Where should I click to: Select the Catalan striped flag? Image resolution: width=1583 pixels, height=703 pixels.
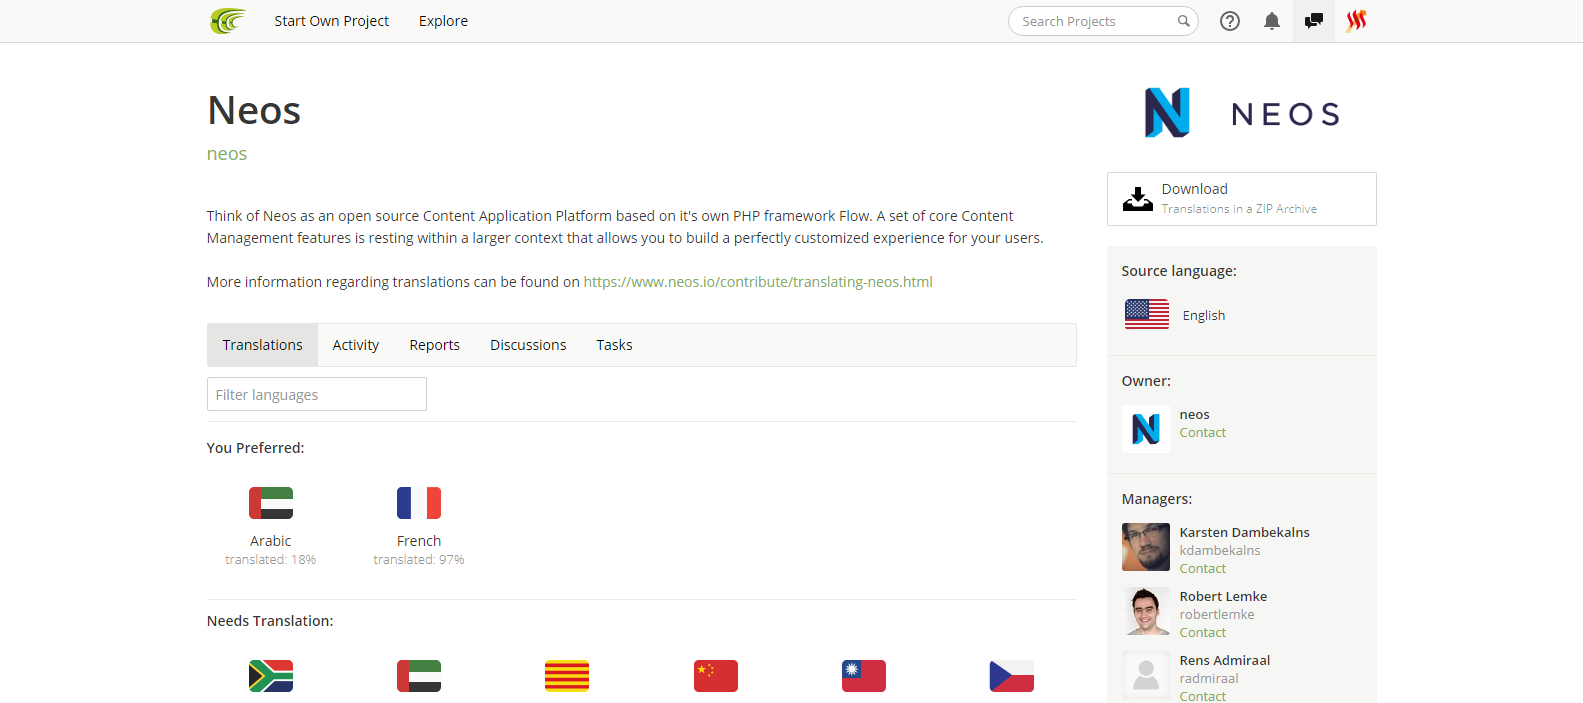click(x=567, y=676)
